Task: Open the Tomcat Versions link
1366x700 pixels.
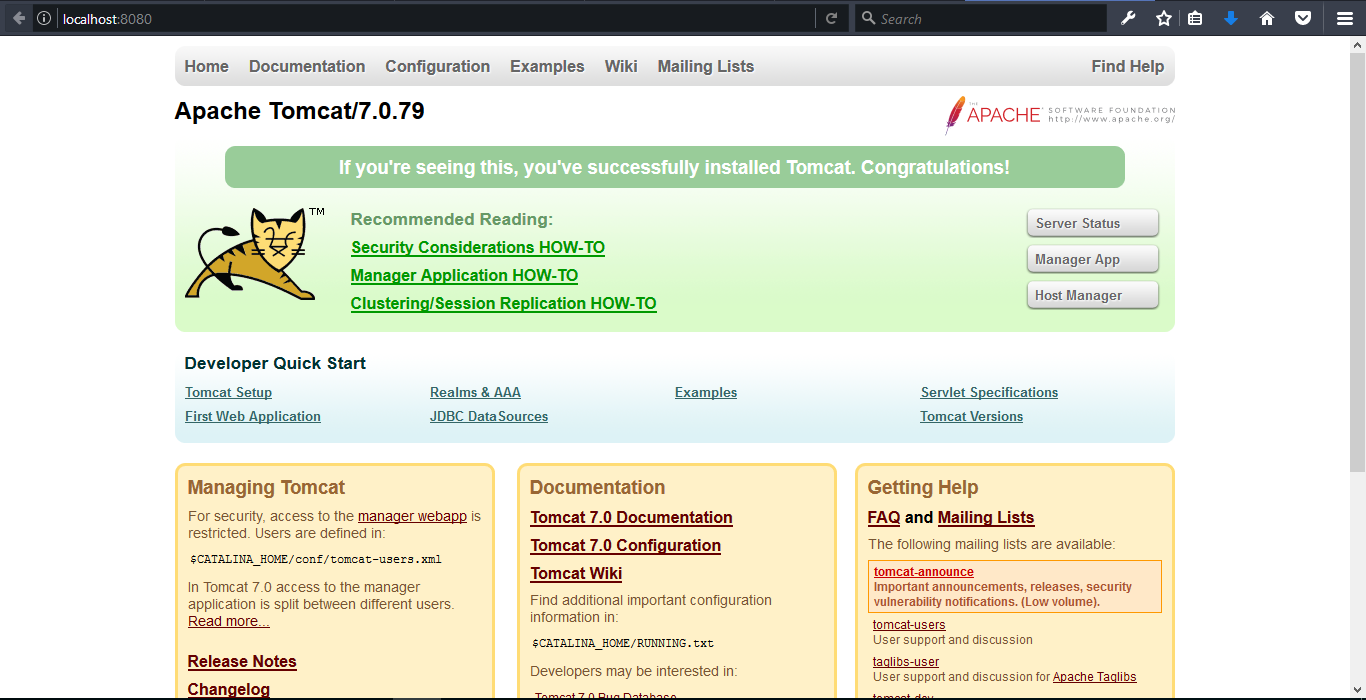Action: pos(972,416)
